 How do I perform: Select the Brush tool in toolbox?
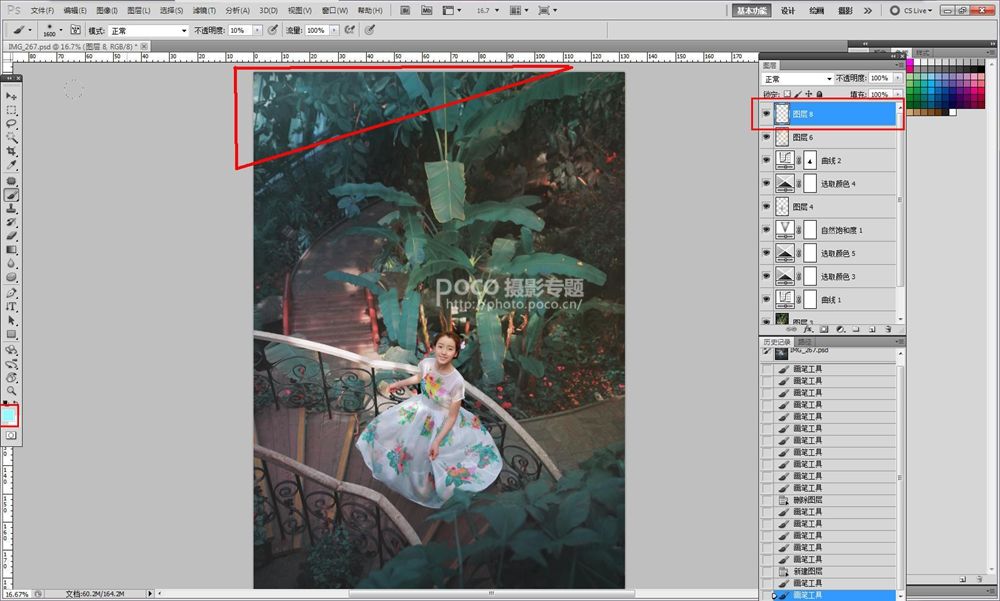coord(11,195)
